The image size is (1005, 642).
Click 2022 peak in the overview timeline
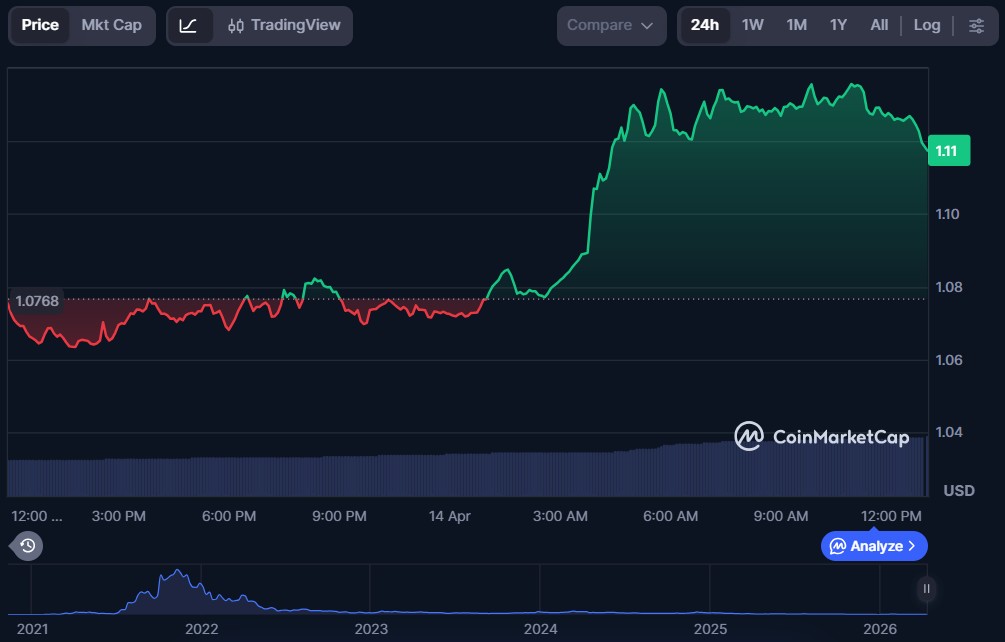[x=178, y=573]
